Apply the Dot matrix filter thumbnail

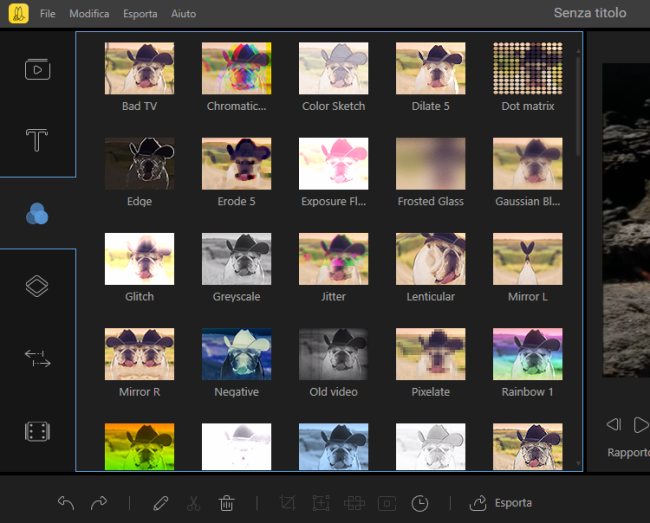pos(527,68)
